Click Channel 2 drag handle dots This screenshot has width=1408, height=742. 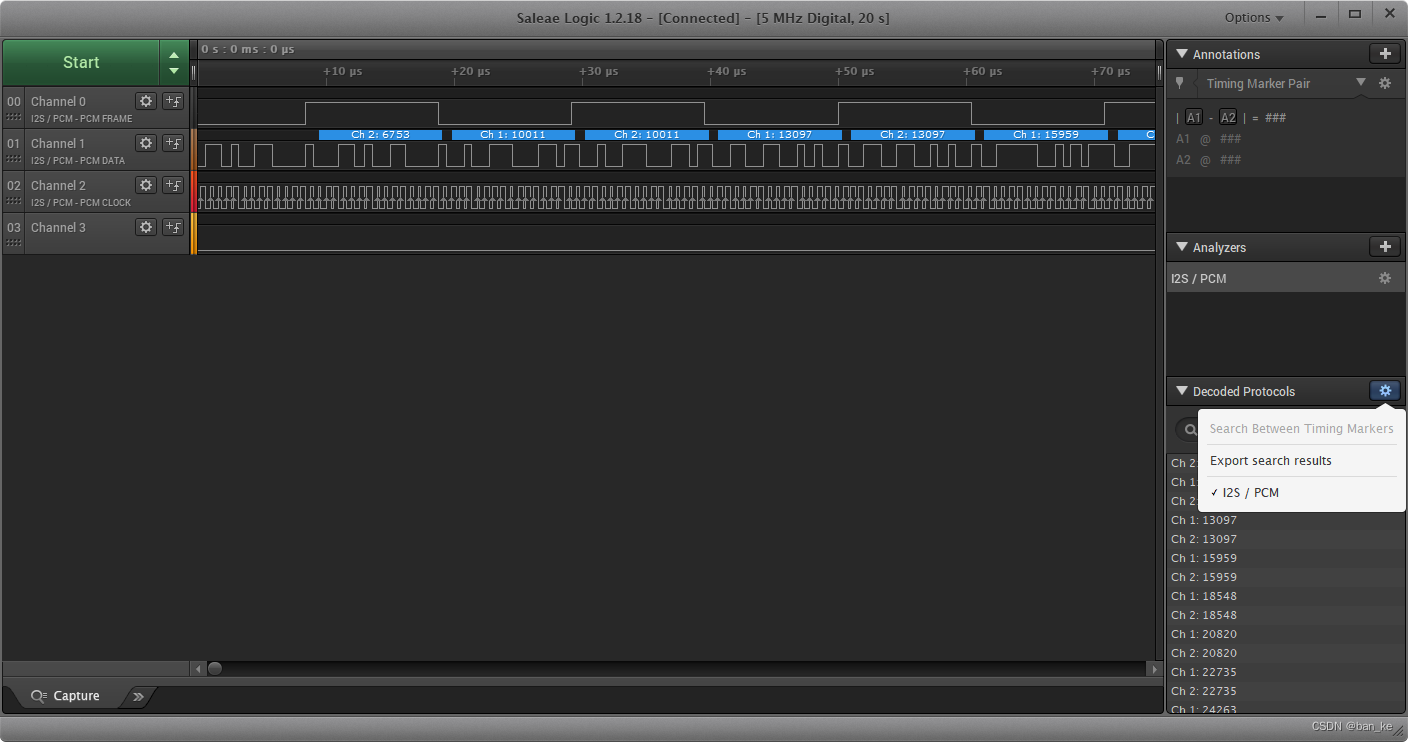tap(14, 201)
